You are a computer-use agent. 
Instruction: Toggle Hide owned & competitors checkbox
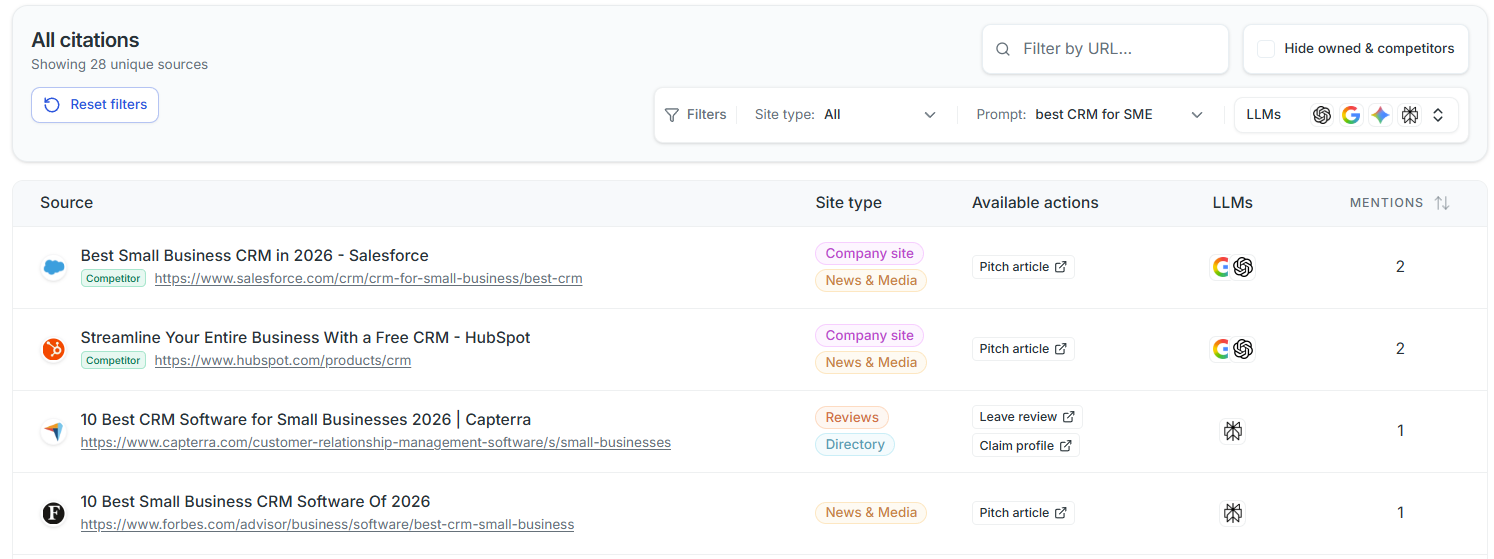[x=1266, y=49]
